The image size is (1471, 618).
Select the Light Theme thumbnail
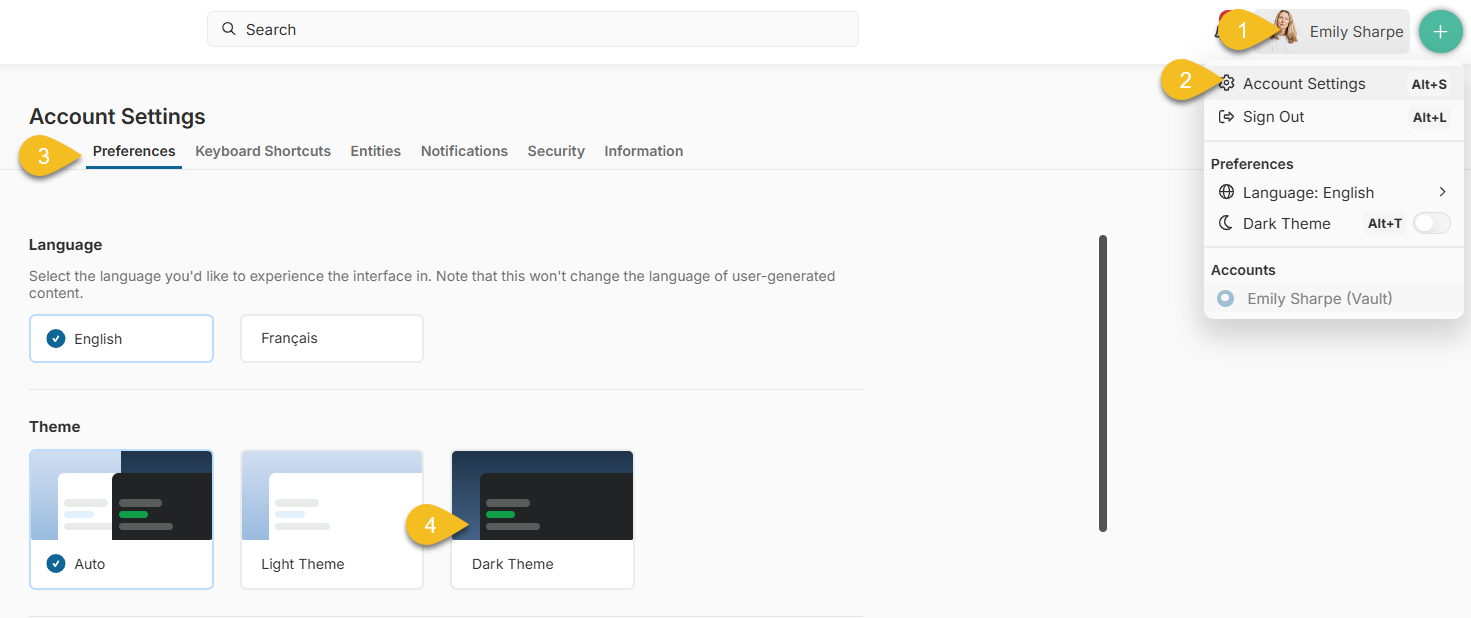click(x=331, y=519)
